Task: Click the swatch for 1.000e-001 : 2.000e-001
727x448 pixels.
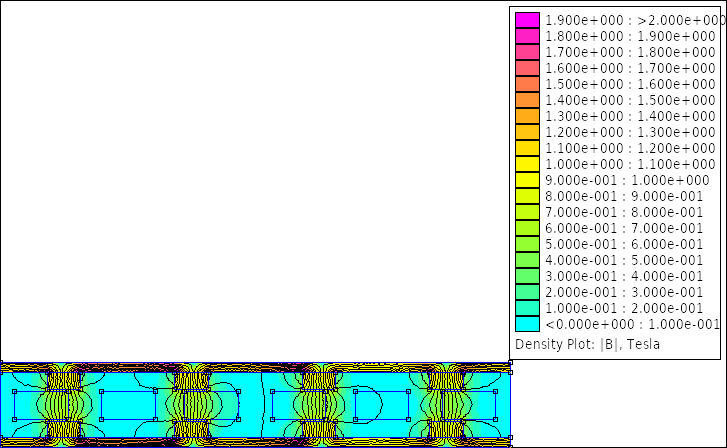Action: click(527, 308)
